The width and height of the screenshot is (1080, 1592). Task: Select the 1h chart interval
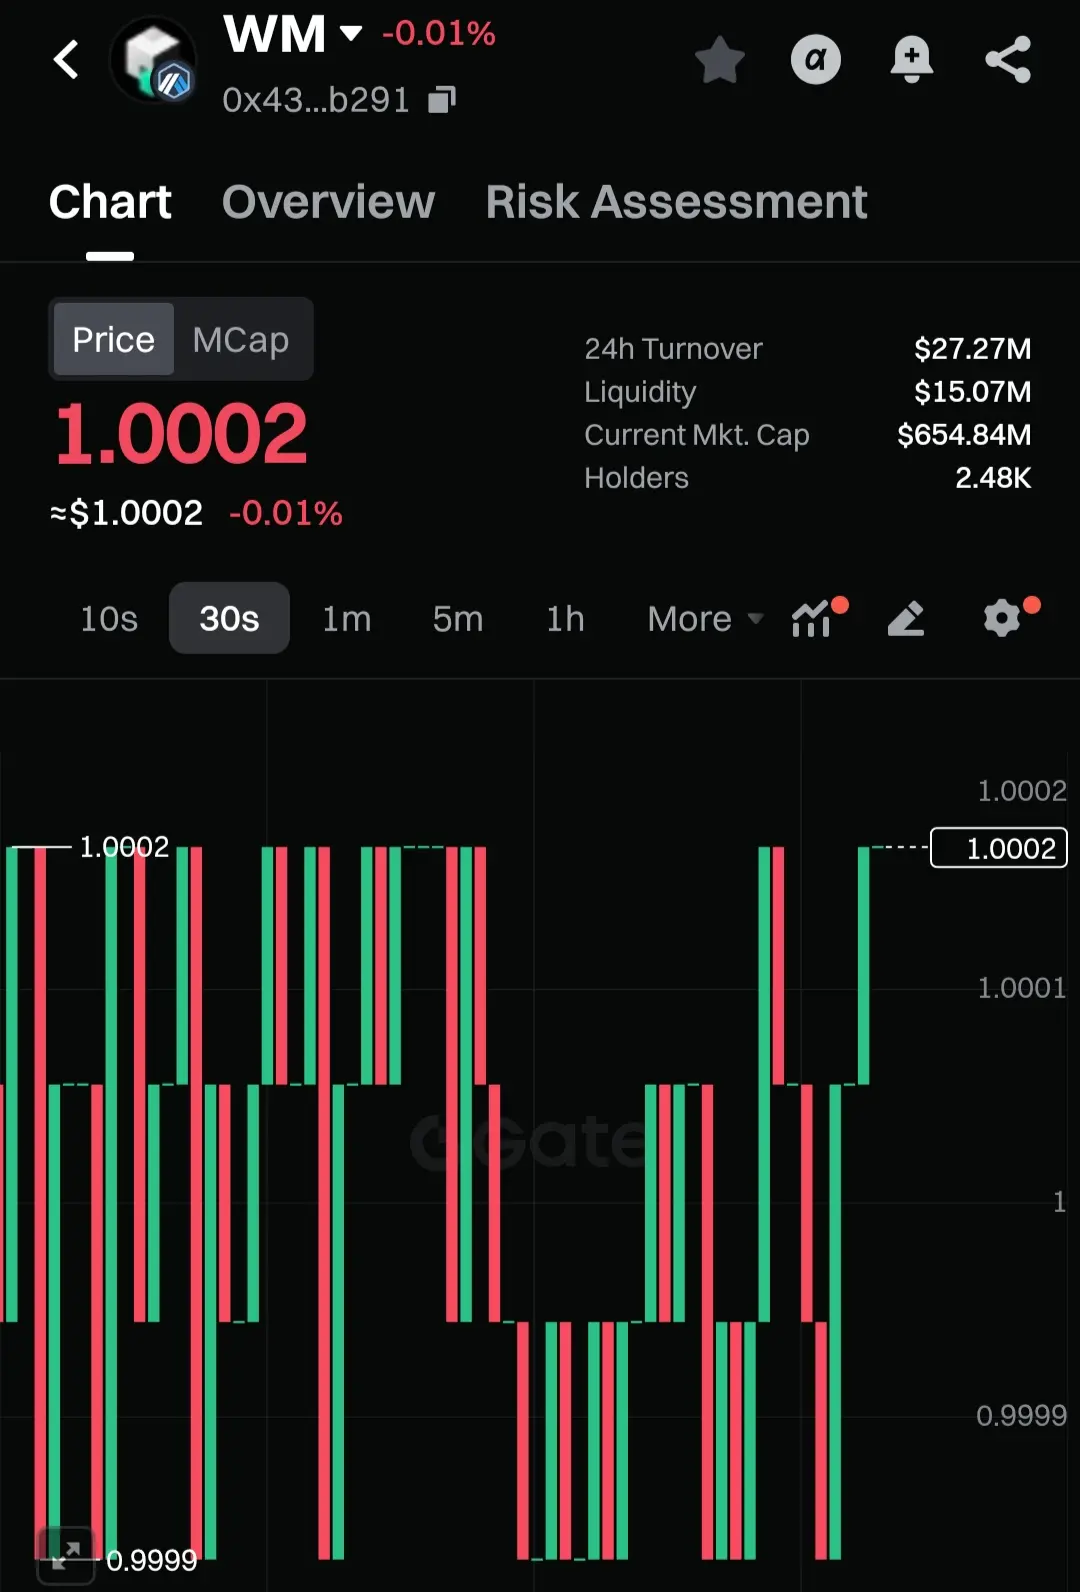[x=565, y=619]
